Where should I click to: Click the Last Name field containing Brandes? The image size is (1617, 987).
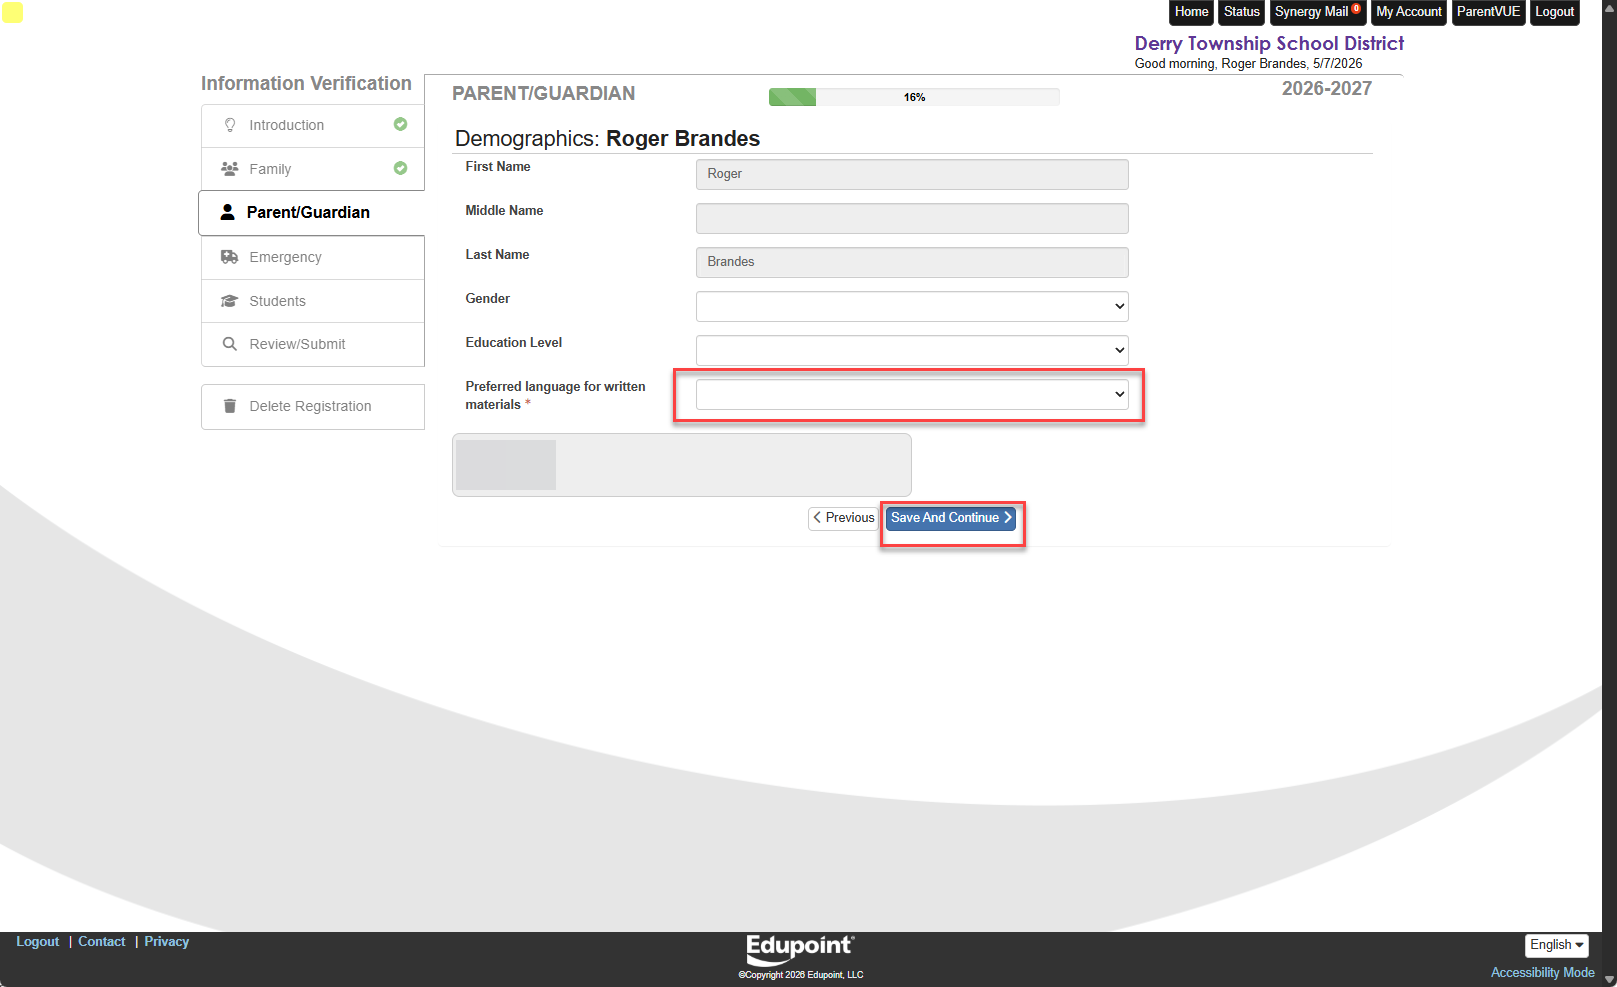912,262
